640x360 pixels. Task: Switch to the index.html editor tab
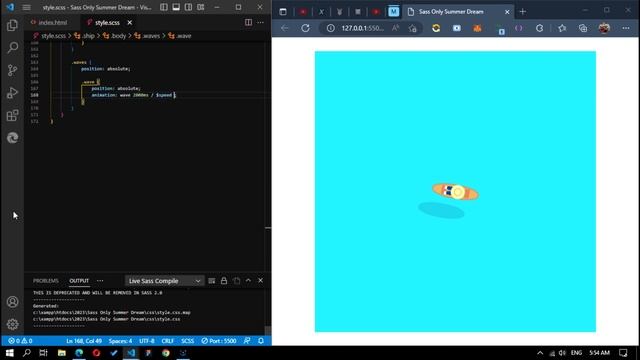click(x=53, y=22)
